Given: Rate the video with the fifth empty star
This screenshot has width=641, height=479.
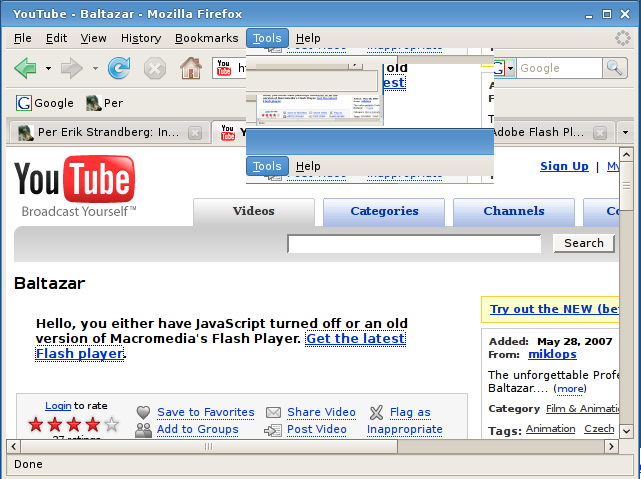Looking at the screenshot, I should (112, 425).
